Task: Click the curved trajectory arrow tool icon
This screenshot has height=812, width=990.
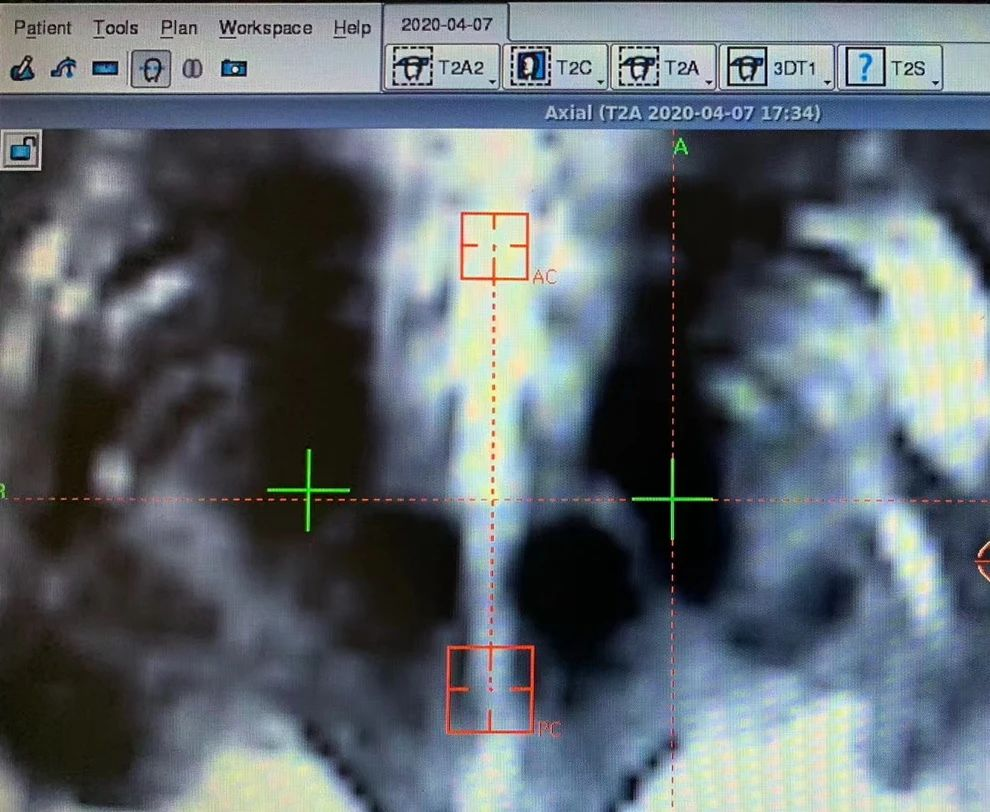Action: (x=64, y=68)
